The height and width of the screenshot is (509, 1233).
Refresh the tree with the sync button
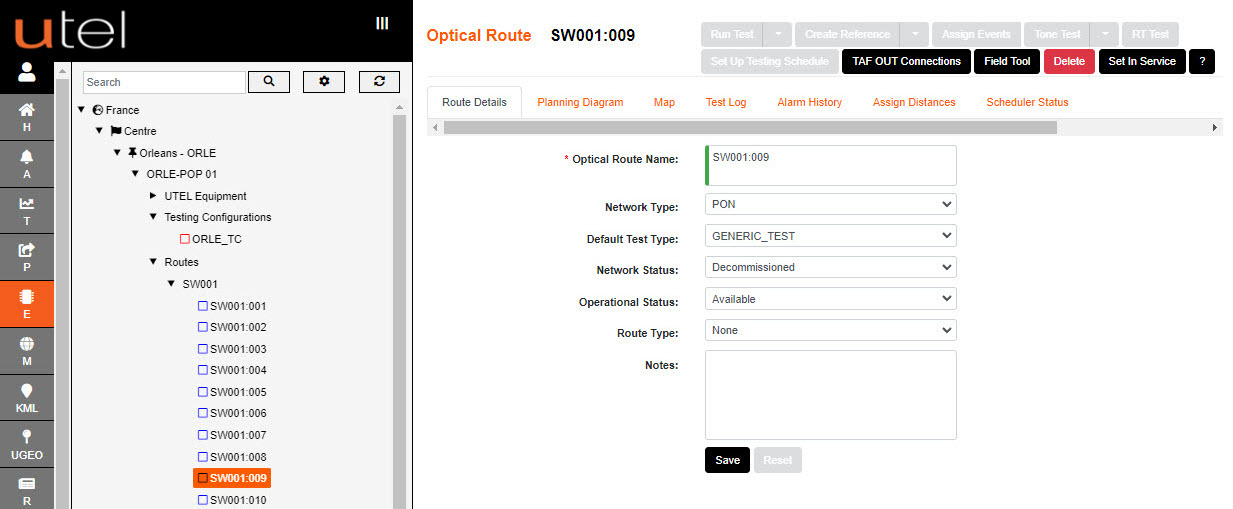[x=379, y=82]
